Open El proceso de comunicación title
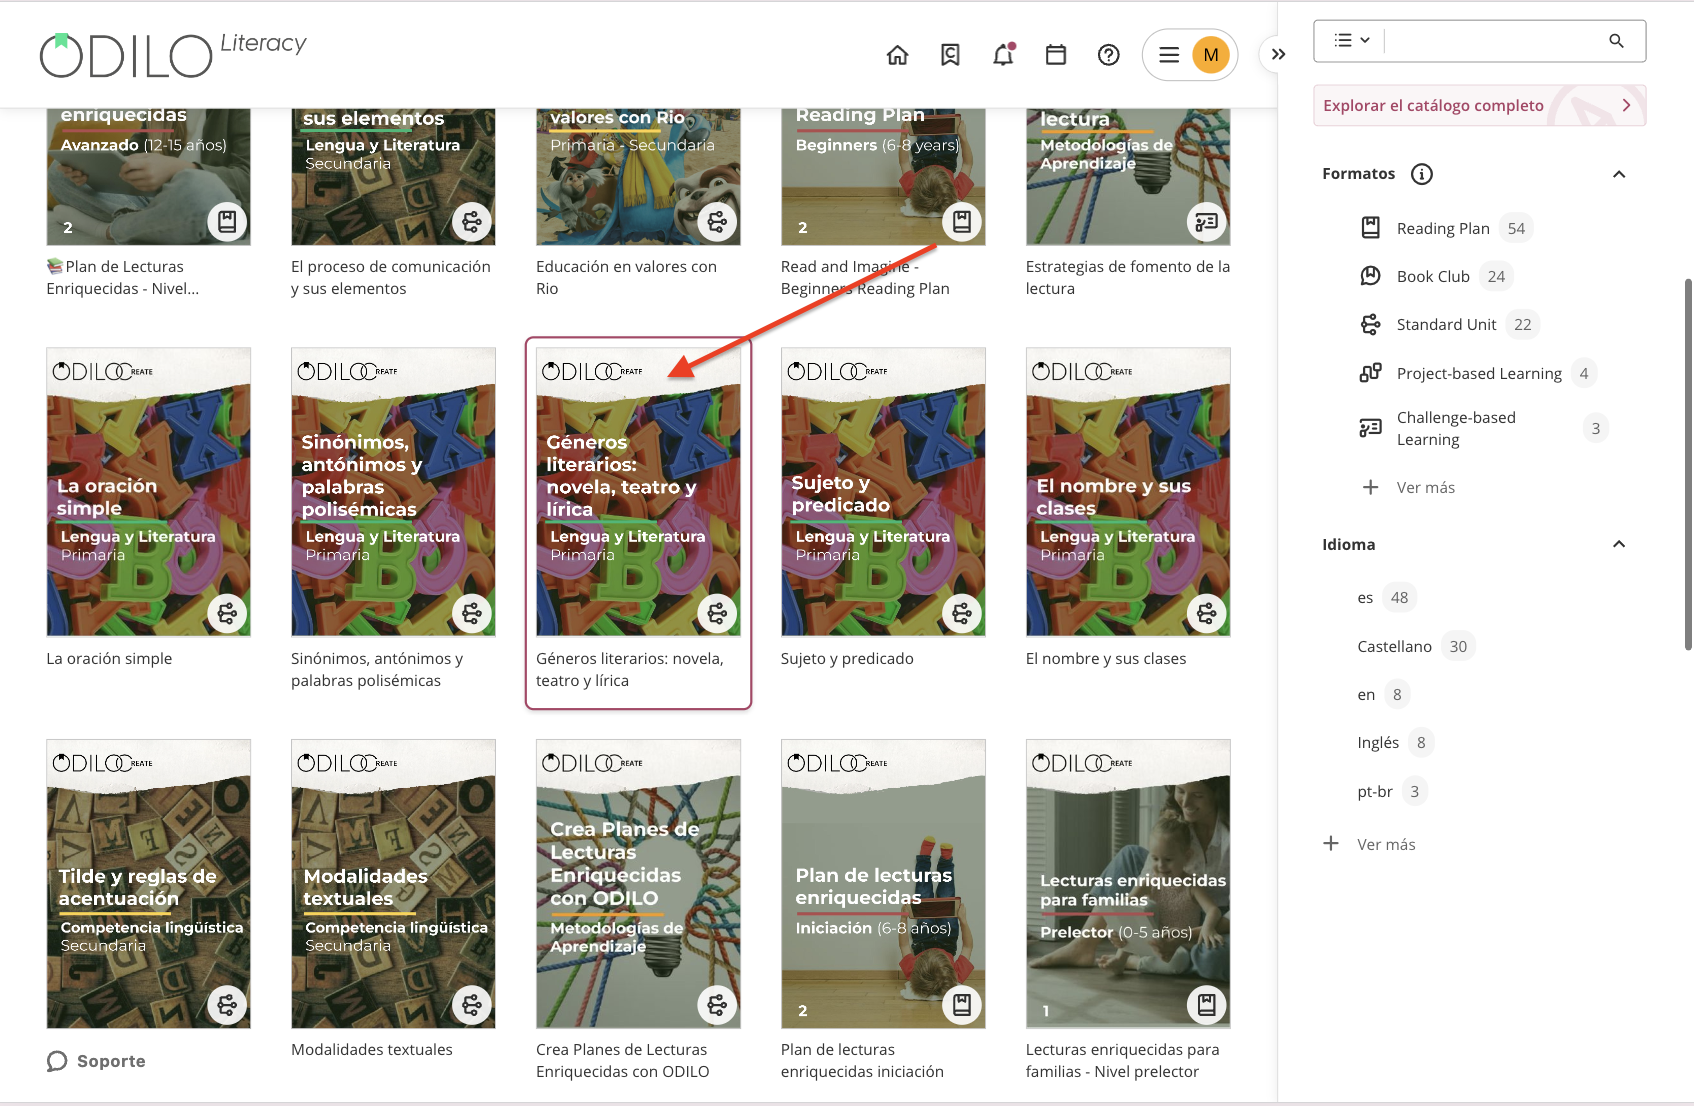This screenshot has width=1694, height=1106. pos(391,277)
